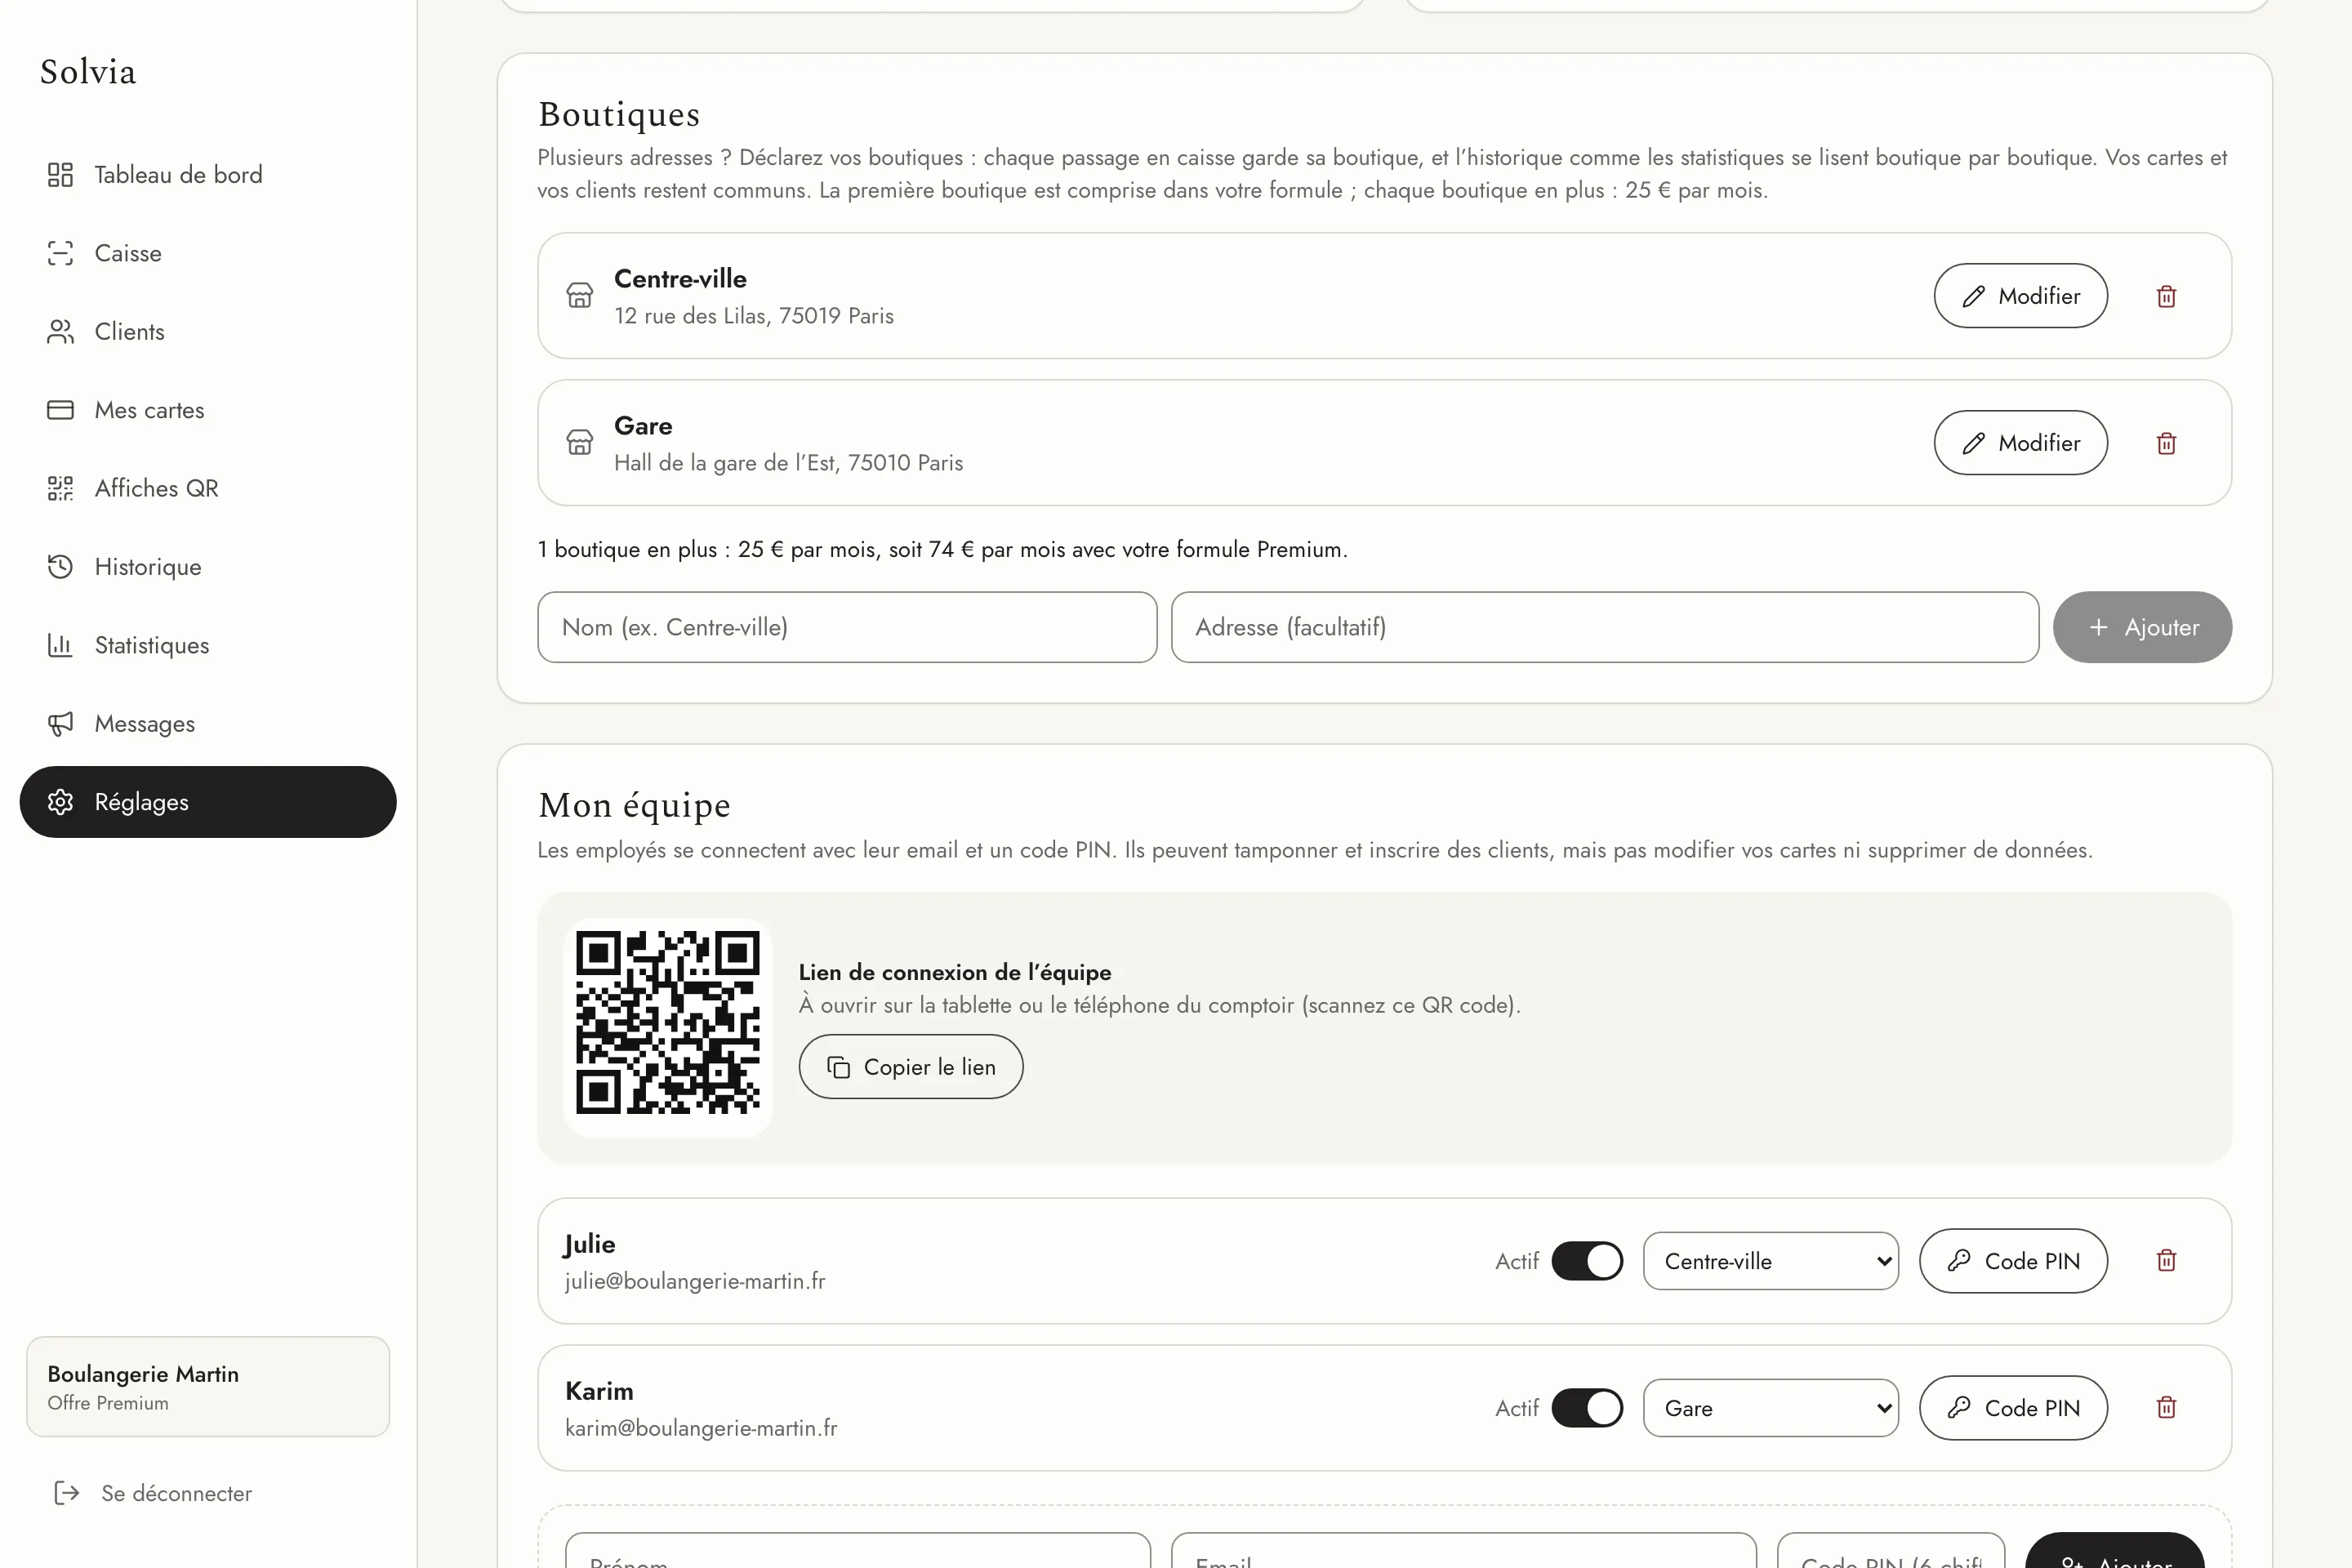Delete the Gare boutique with trash icon
2352x1568 pixels.
click(2166, 443)
